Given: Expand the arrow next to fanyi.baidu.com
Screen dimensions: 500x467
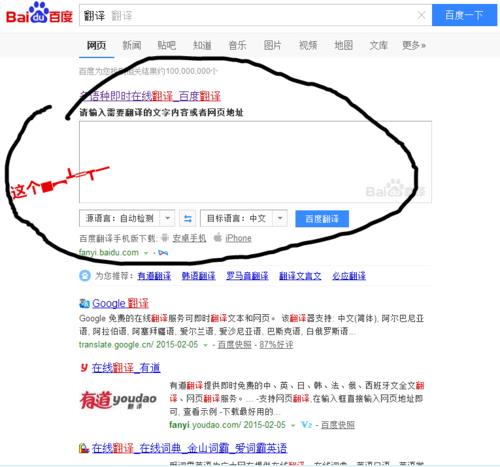Looking at the screenshot, I should click(x=146, y=253).
